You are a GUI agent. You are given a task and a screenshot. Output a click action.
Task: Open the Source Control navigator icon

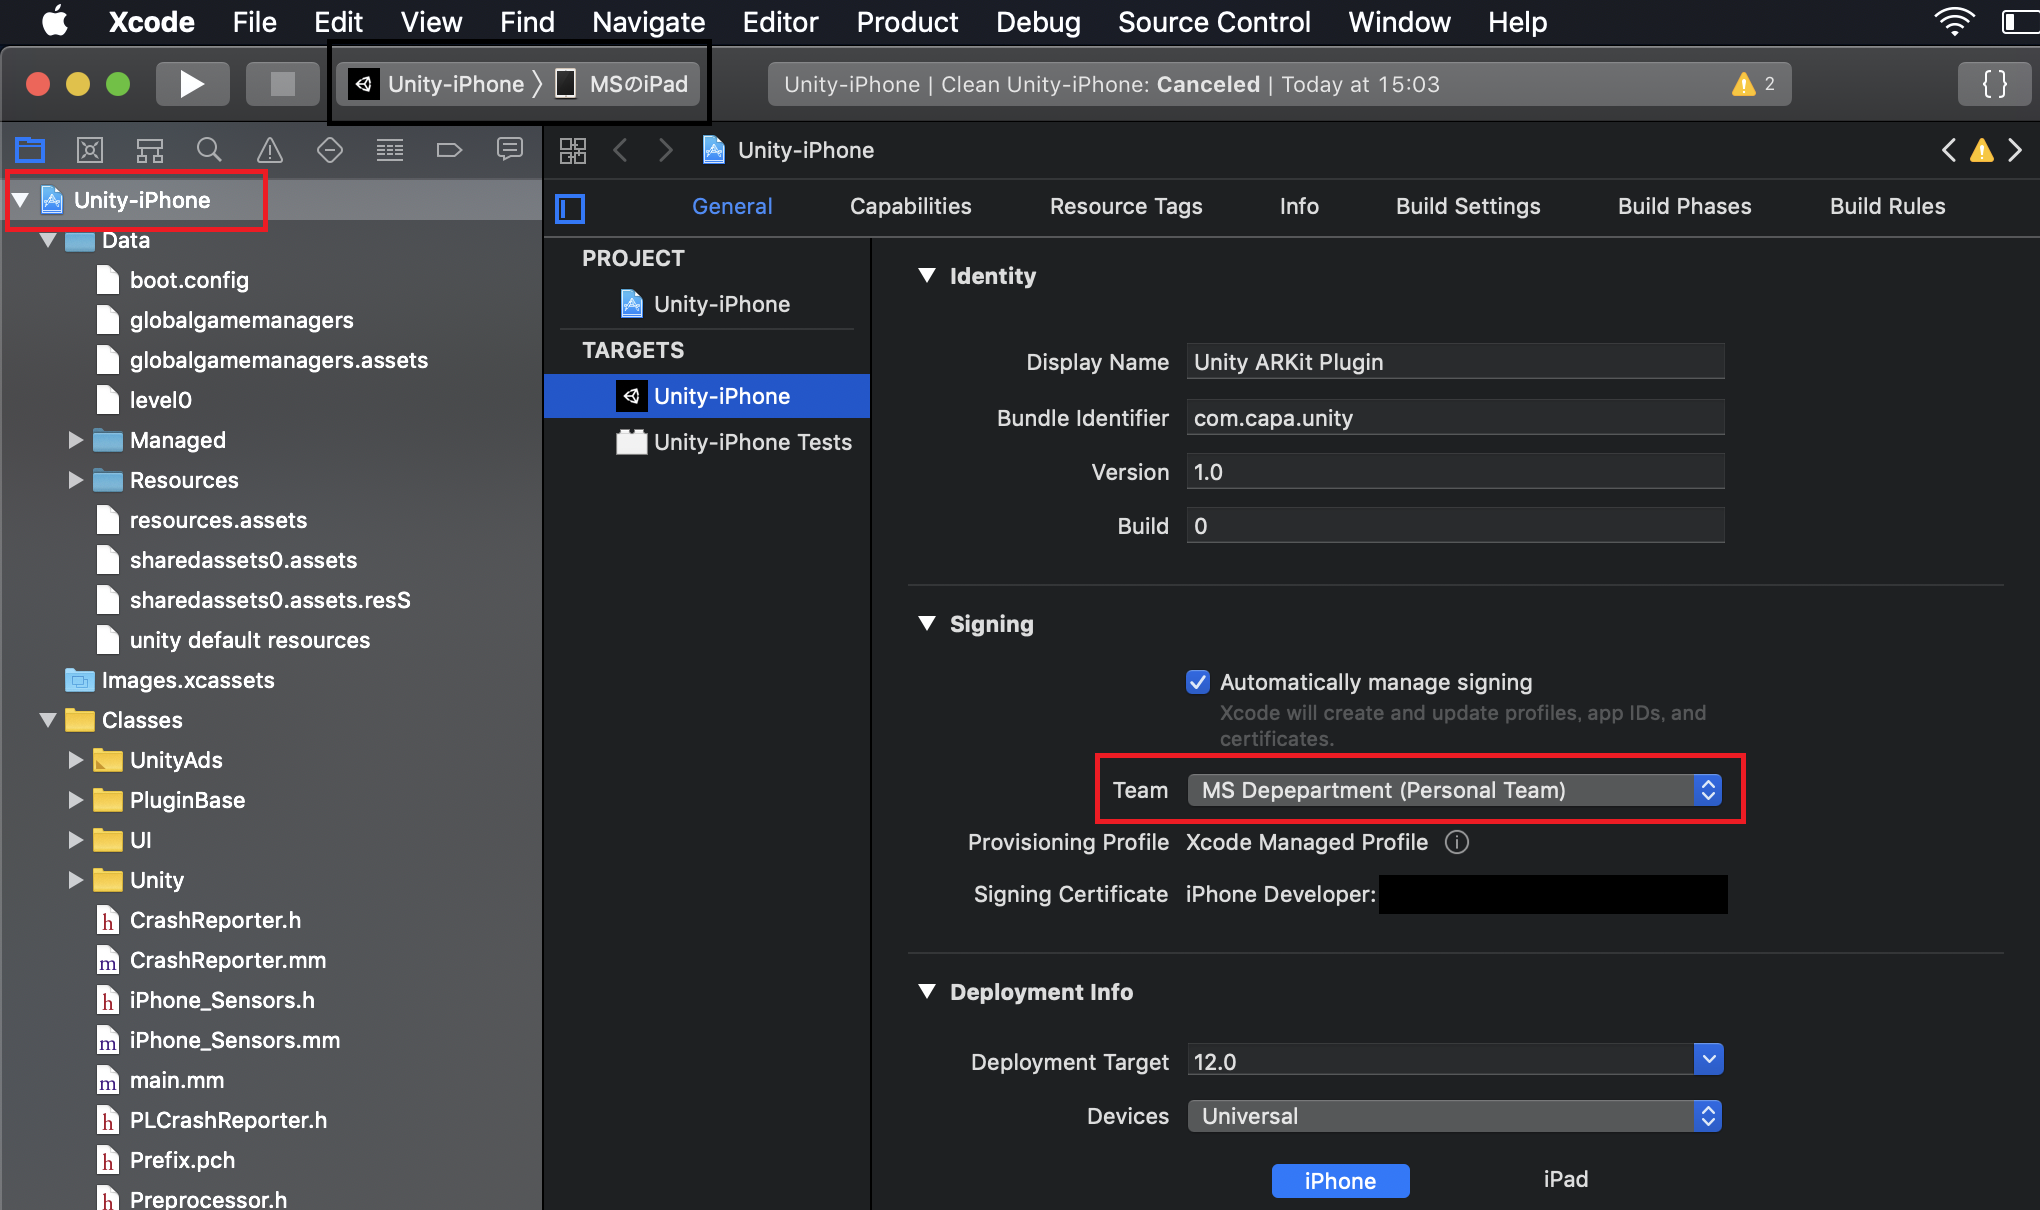90,150
